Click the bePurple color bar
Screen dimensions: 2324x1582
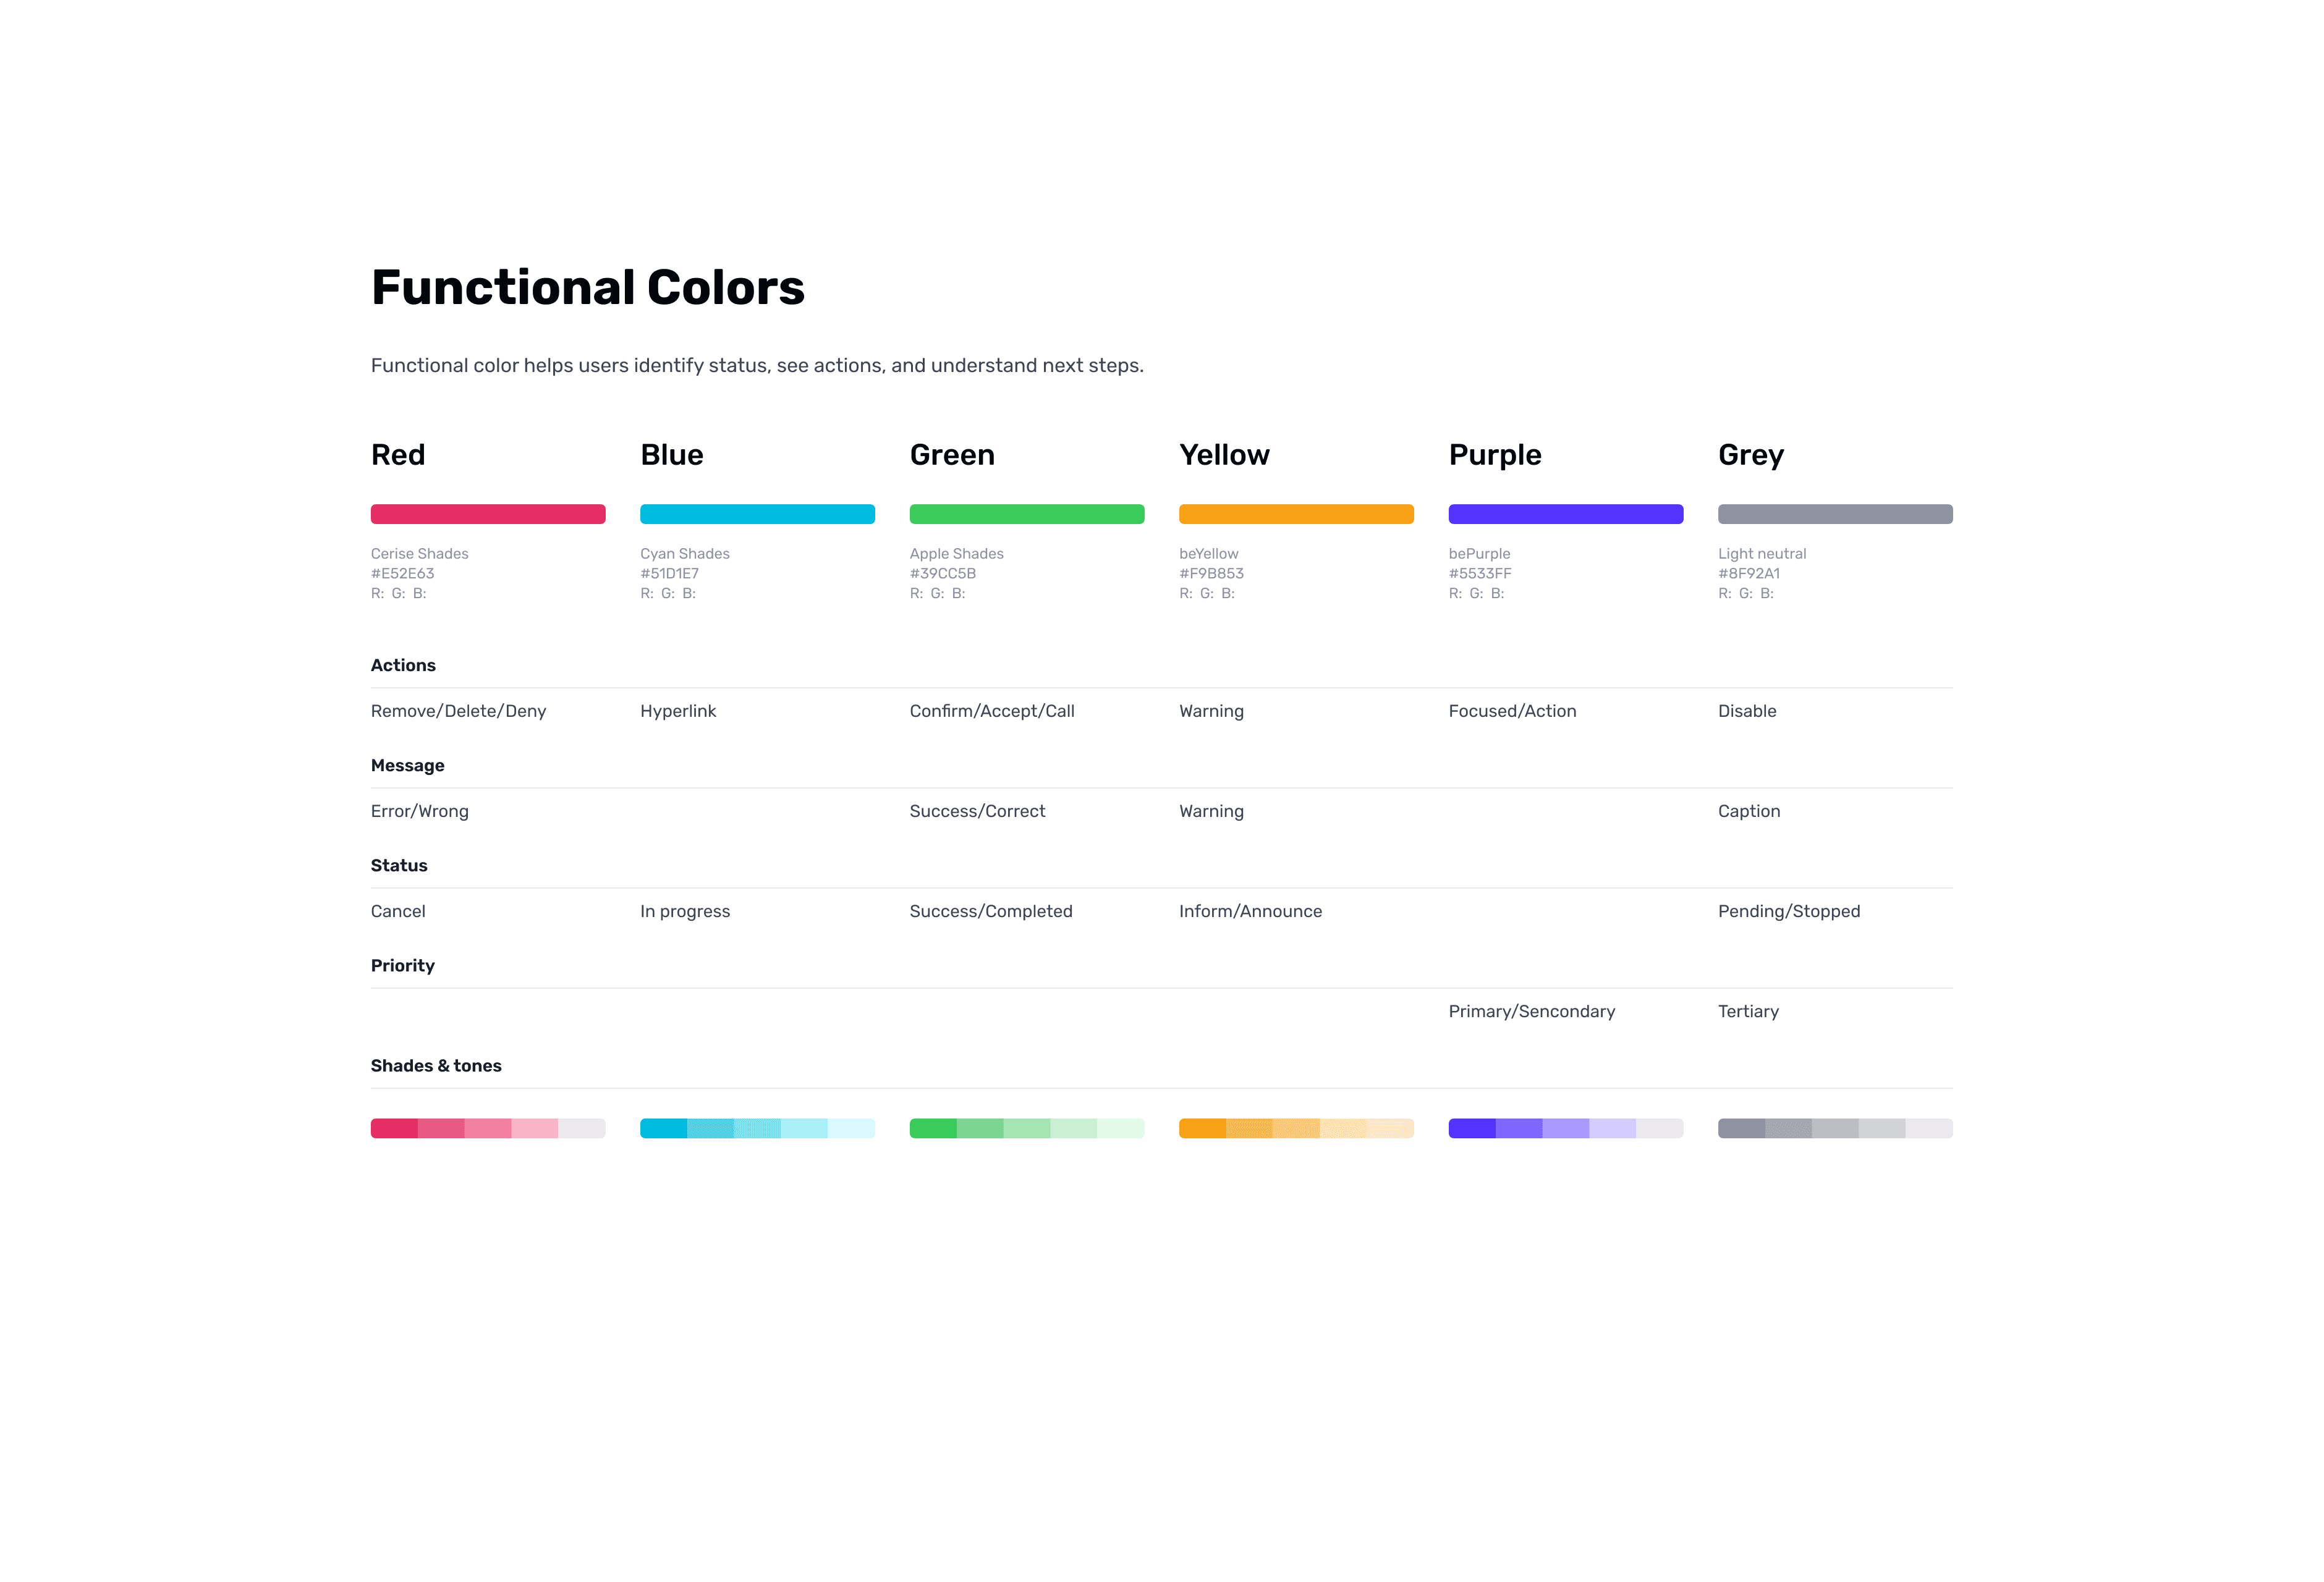pos(1566,514)
